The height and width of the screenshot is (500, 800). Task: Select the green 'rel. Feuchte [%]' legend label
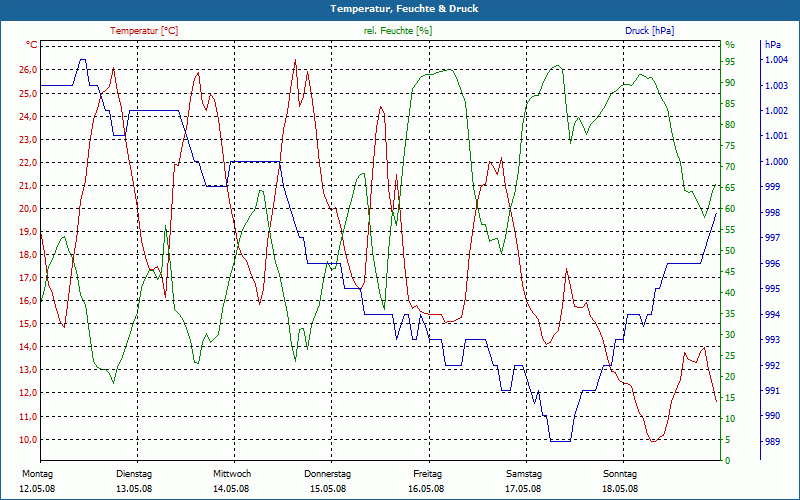pos(398,31)
